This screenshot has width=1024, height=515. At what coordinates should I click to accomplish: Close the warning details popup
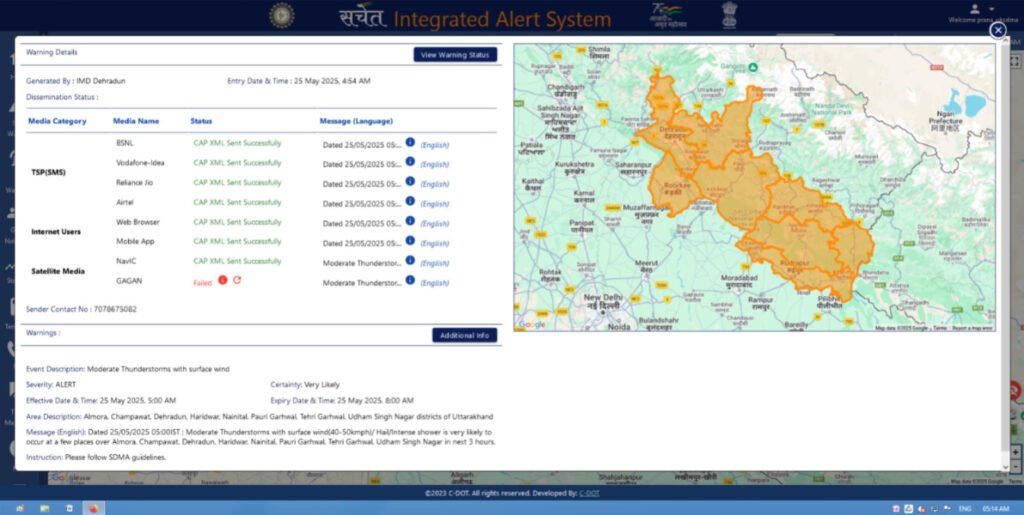tap(997, 31)
